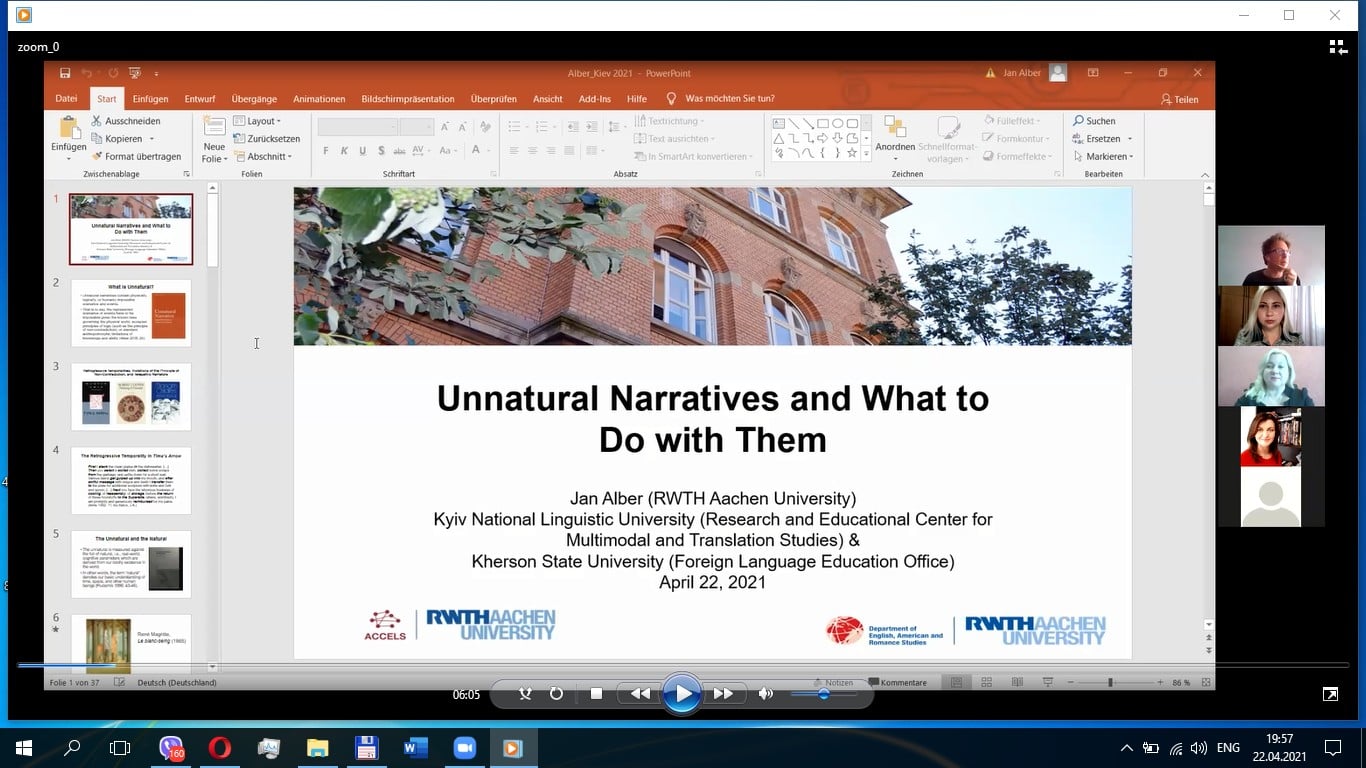Click the Neue Folie icon
The height and width of the screenshot is (768, 1366).
pyautogui.click(x=214, y=127)
